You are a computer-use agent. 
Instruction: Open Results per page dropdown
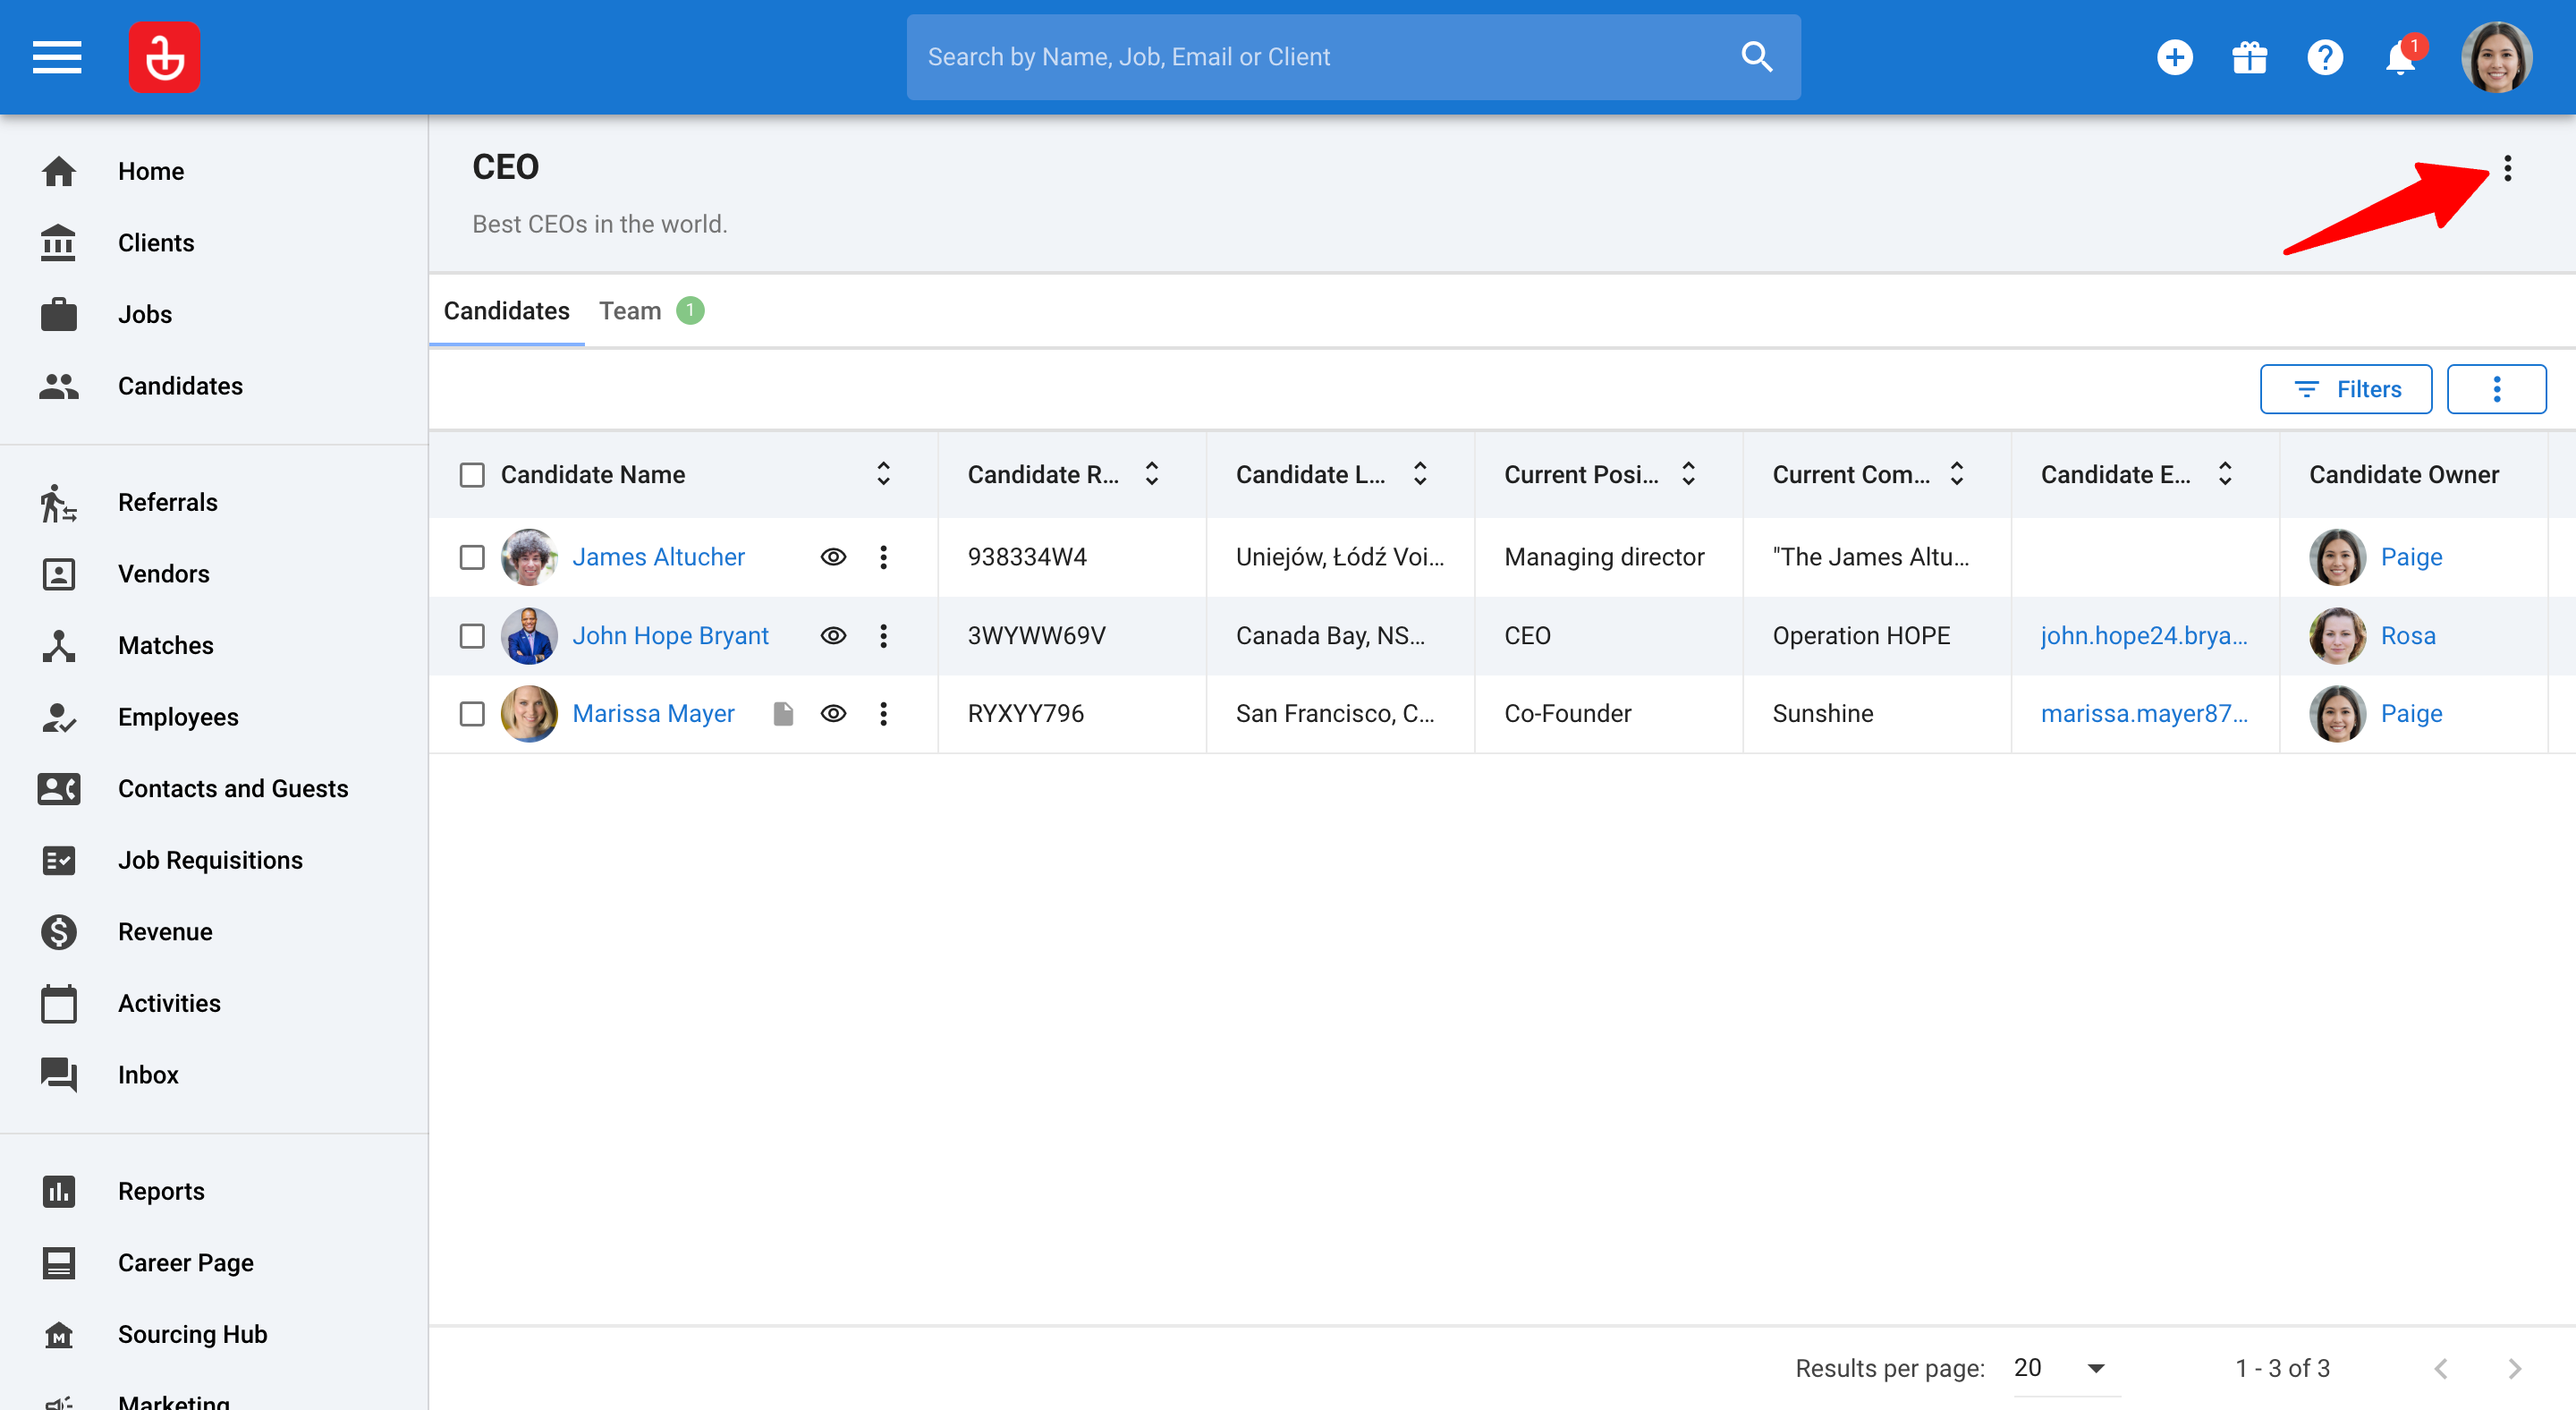2065,1368
